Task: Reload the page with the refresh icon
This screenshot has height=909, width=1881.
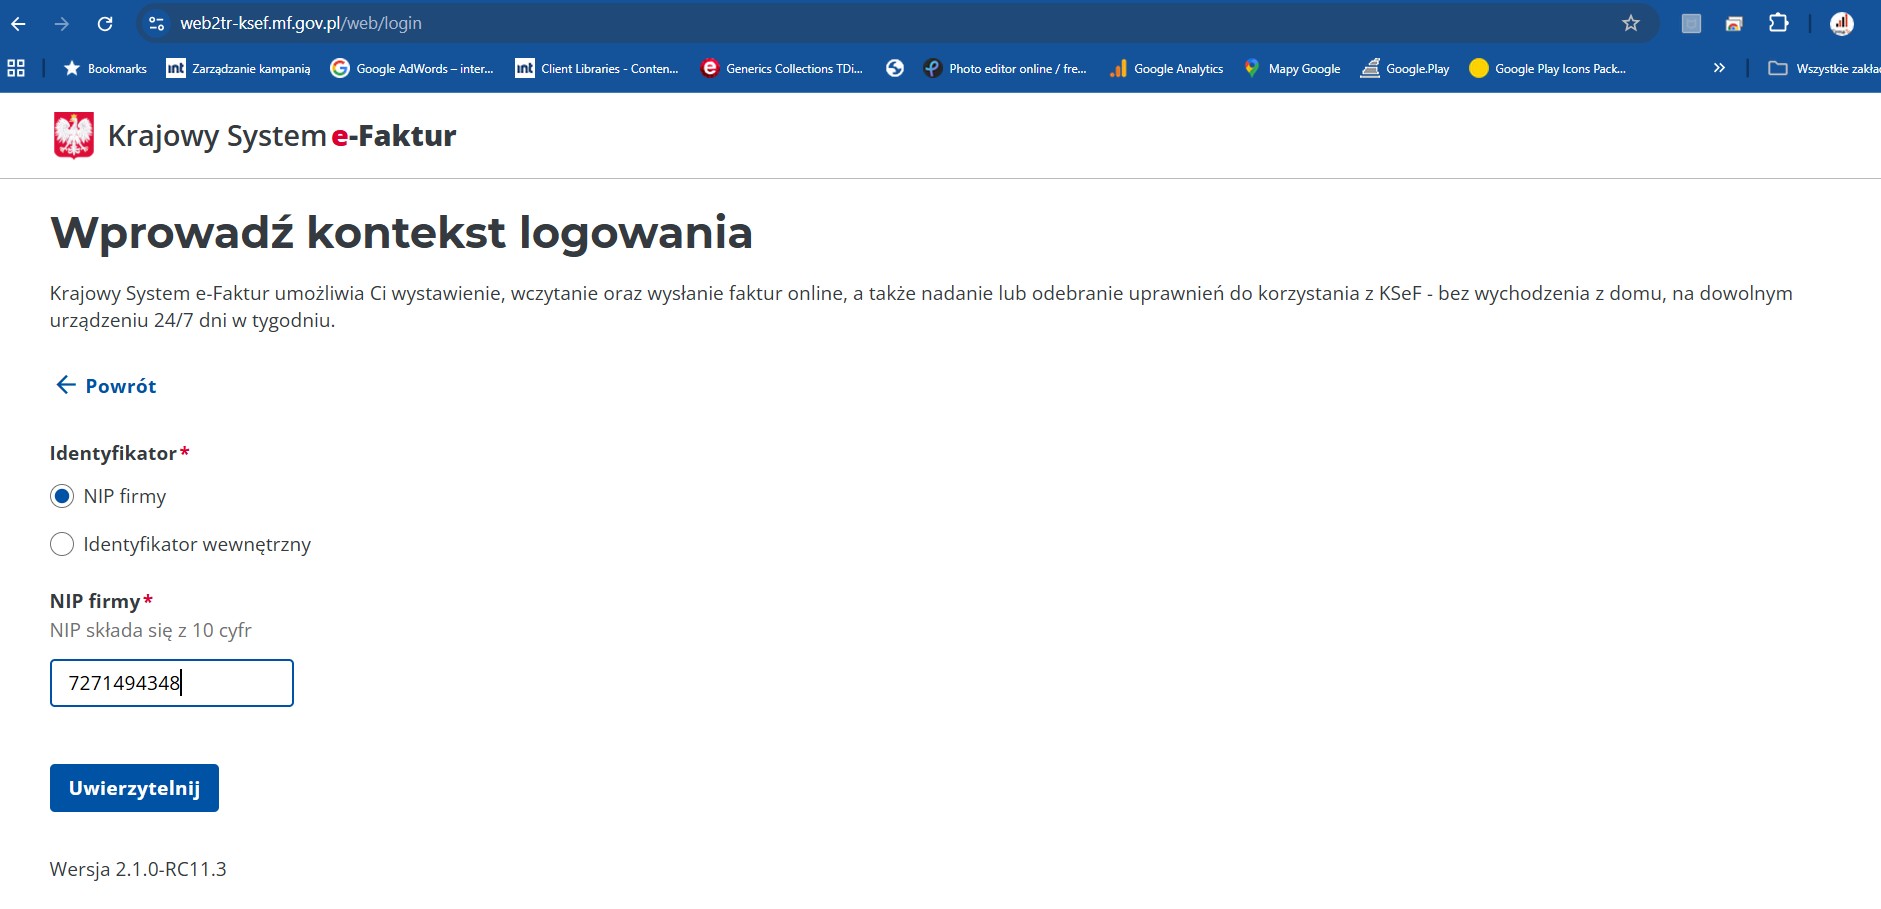Action: click(x=105, y=23)
